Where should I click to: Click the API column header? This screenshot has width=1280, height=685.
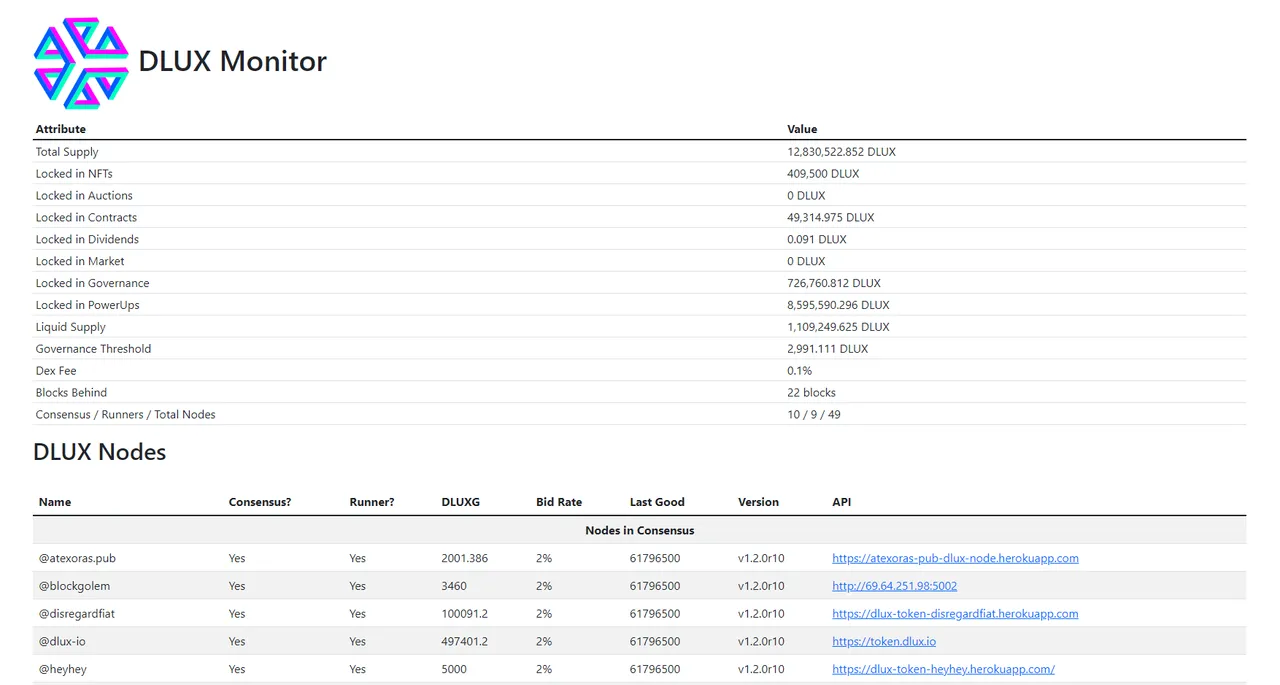841,502
